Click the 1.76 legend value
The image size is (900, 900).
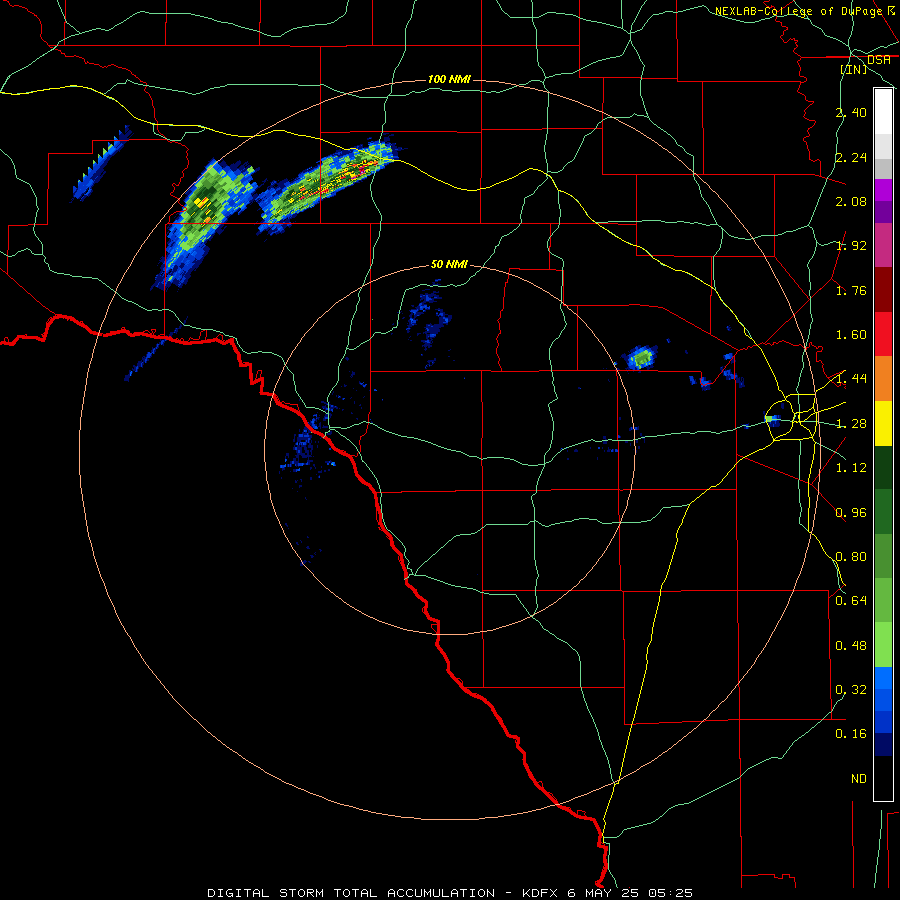[x=851, y=290]
